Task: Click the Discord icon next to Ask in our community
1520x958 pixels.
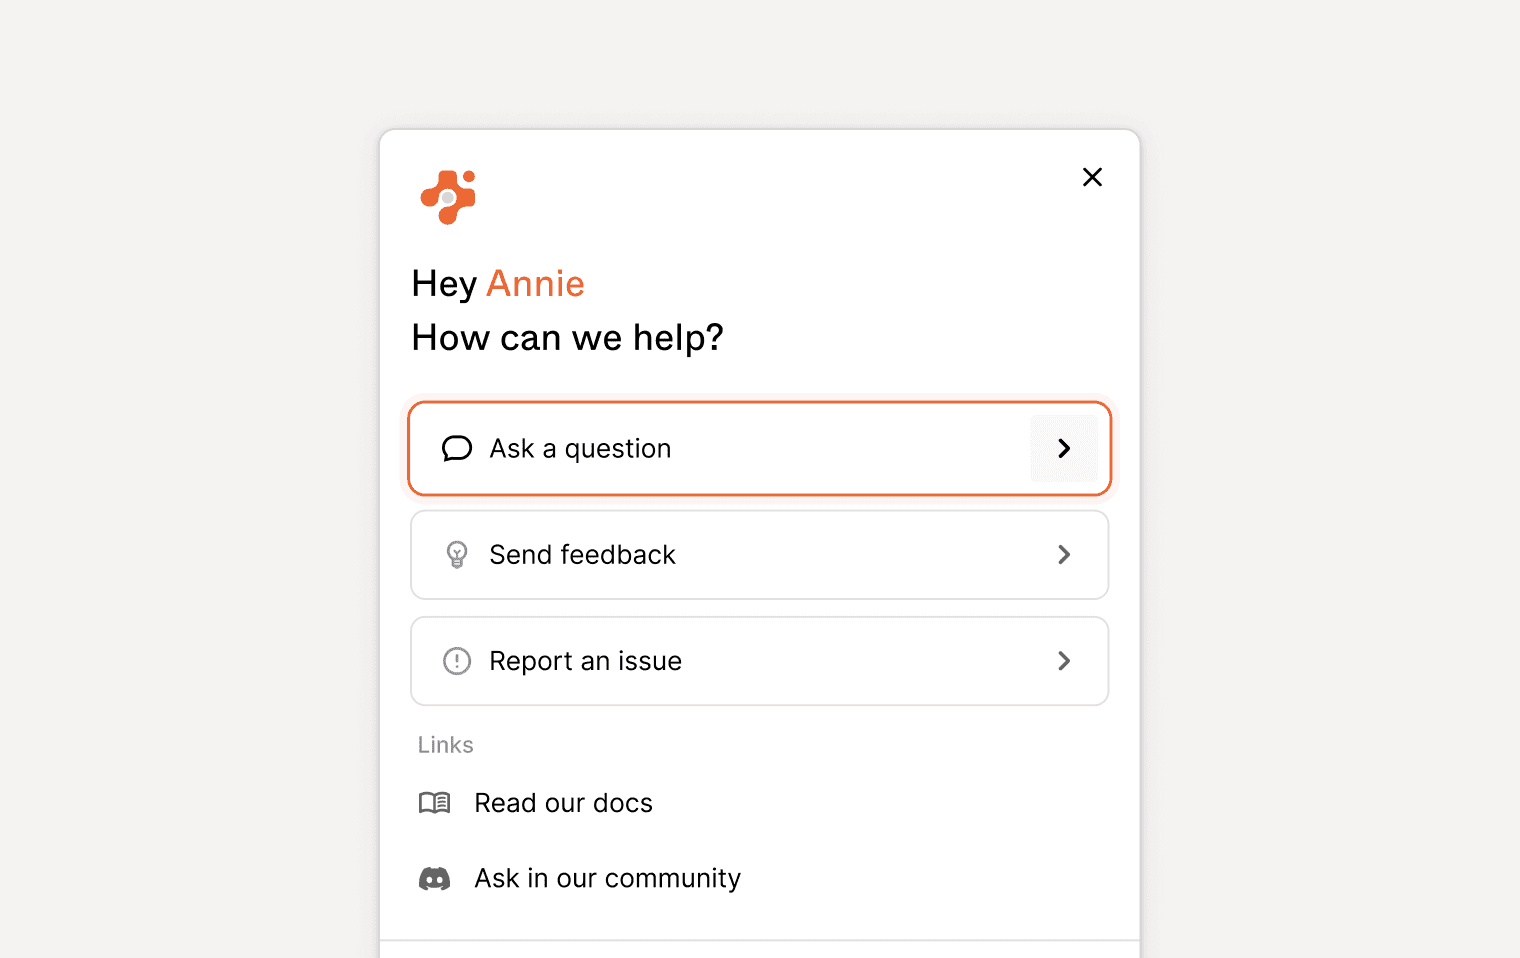Action: click(435, 878)
